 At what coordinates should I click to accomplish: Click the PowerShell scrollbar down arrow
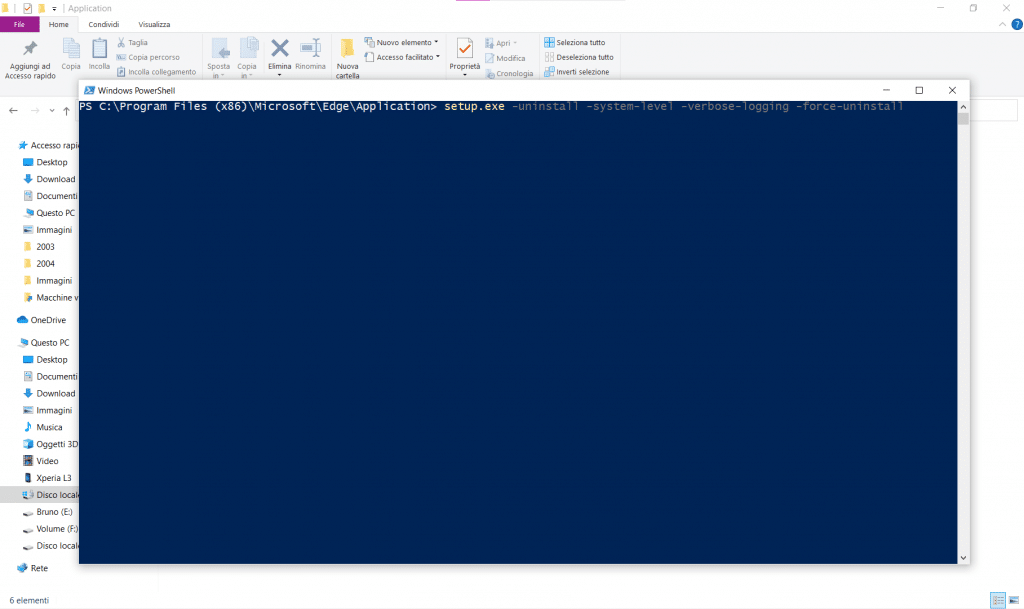pyautogui.click(x=963, y=557)
